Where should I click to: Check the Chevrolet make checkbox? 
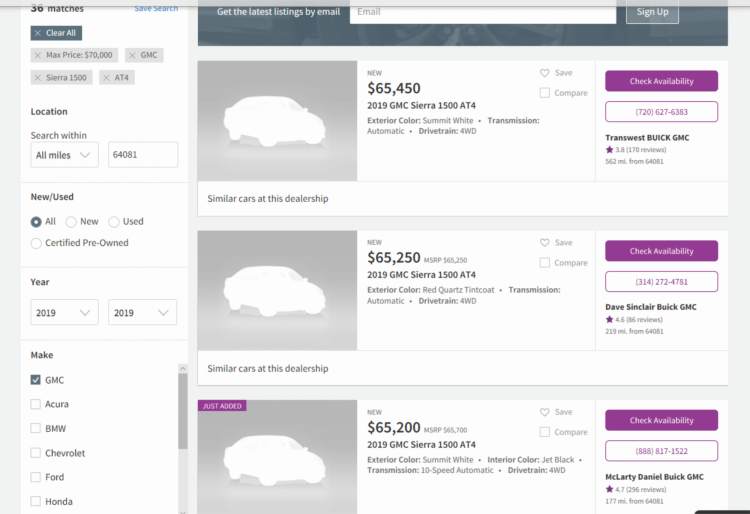[35, 452]
